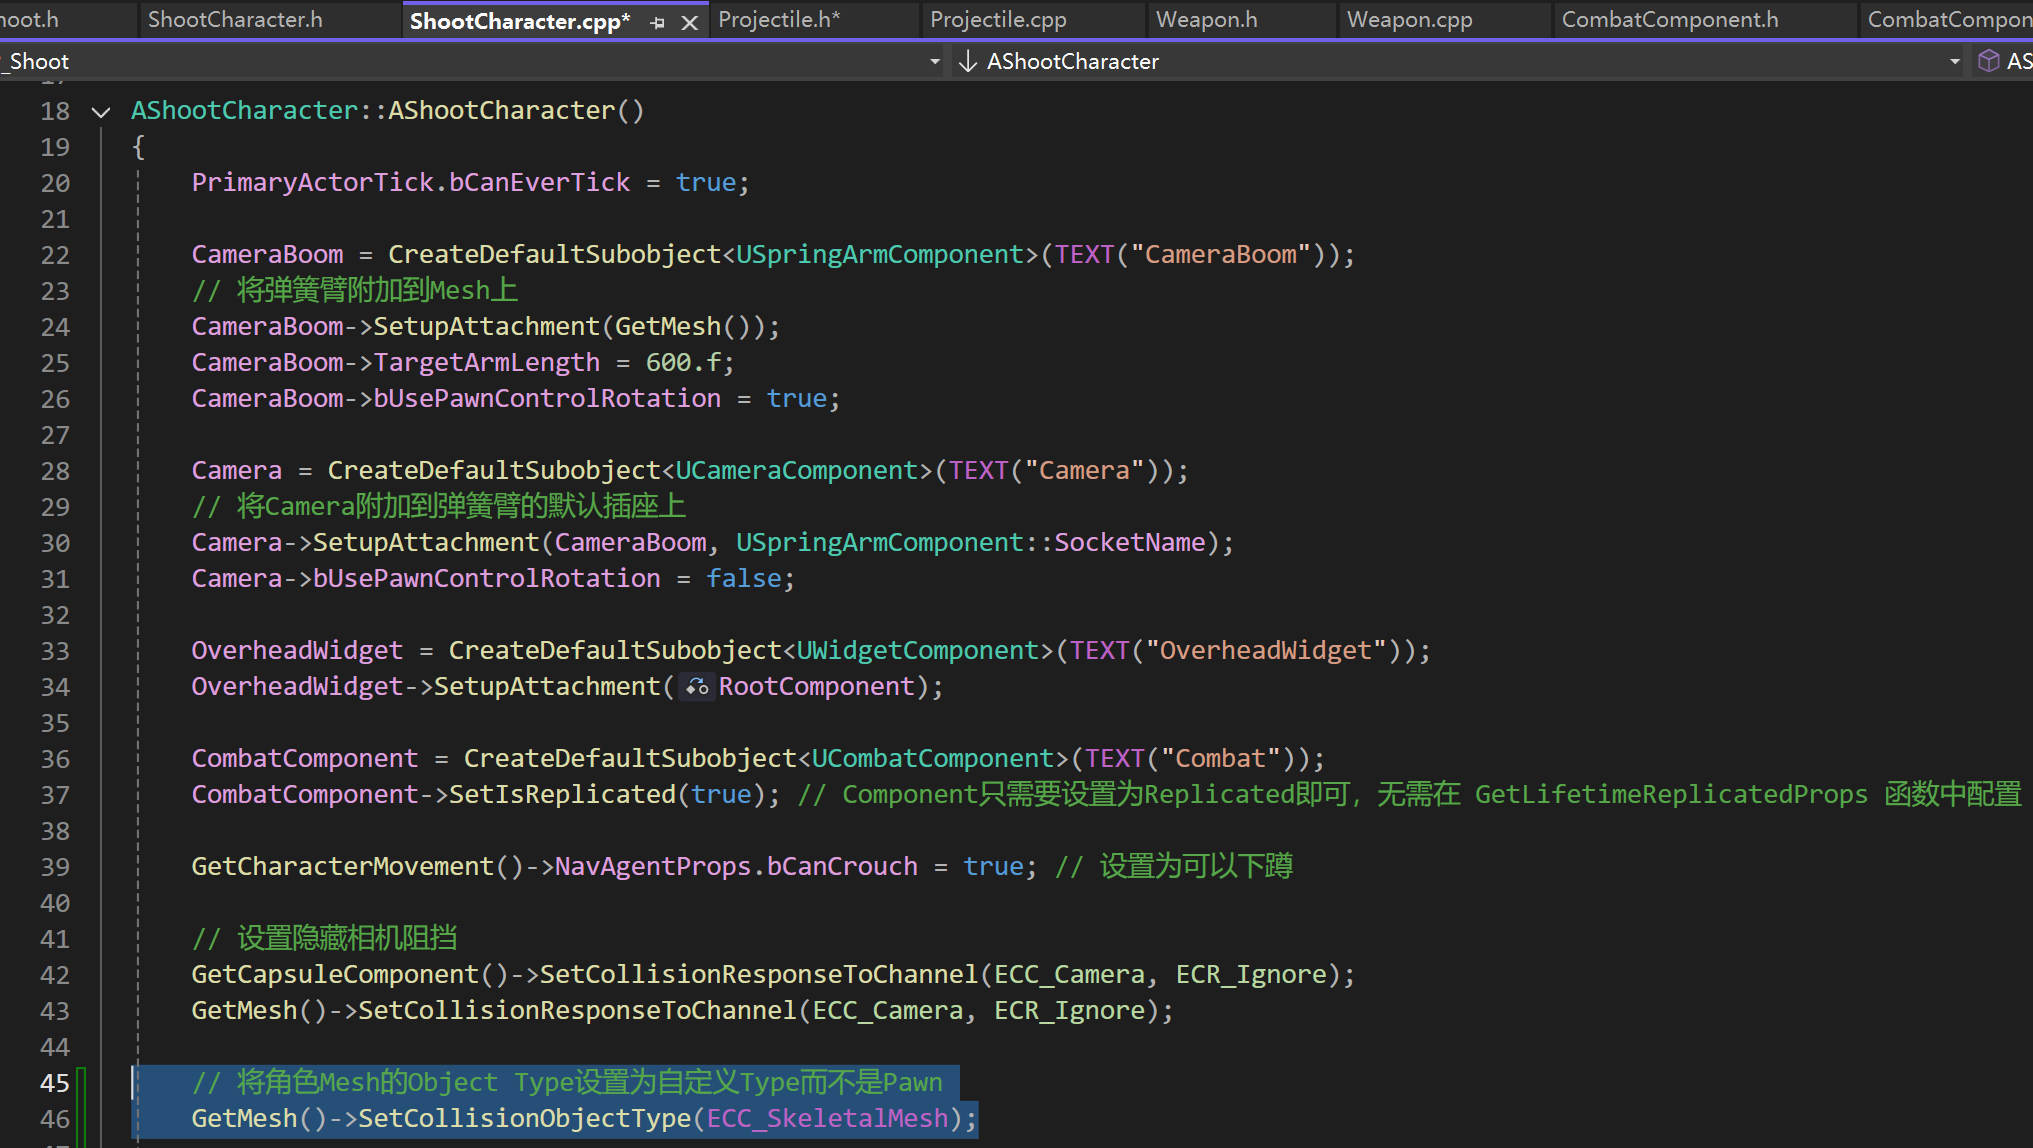
Task: Open the AShootCharacter type dropdown arrow
Action: pyautogui.click(x=1954, y=61)
